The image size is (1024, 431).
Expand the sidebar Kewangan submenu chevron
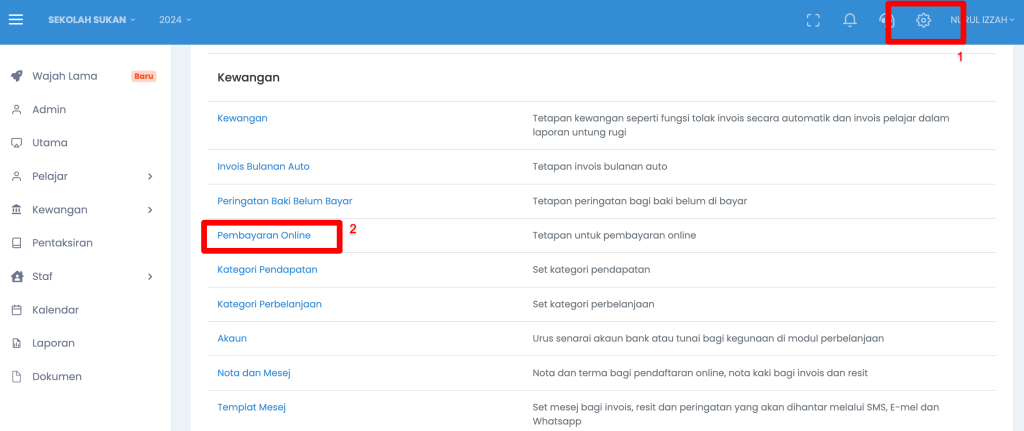pos(150,210)
